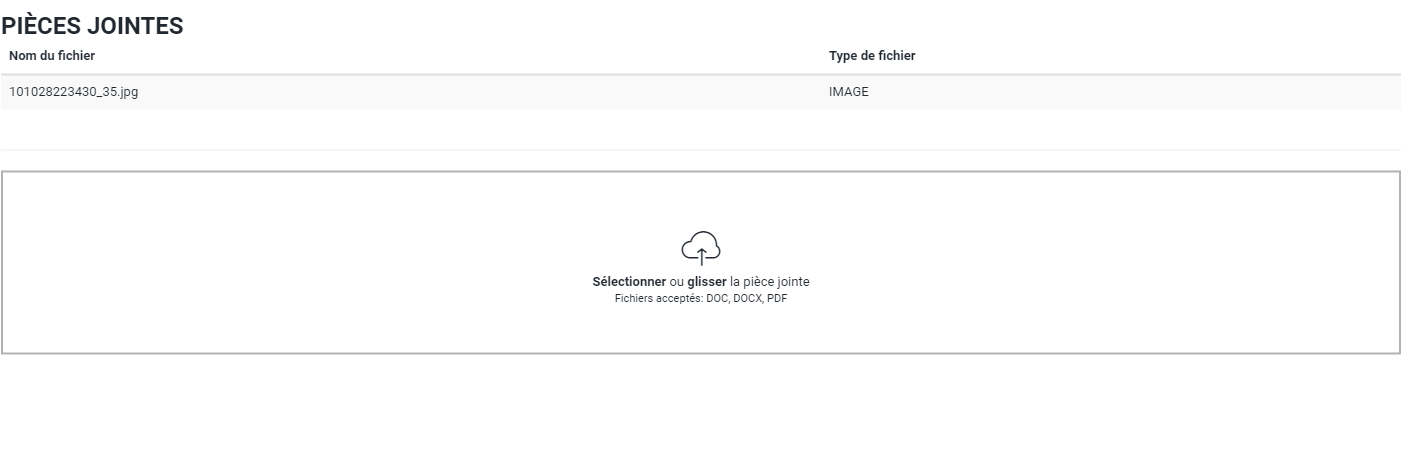Screen dimensions: 1417x449
Task: Click the "la pièce jointe" text
Action: (769, 282)
